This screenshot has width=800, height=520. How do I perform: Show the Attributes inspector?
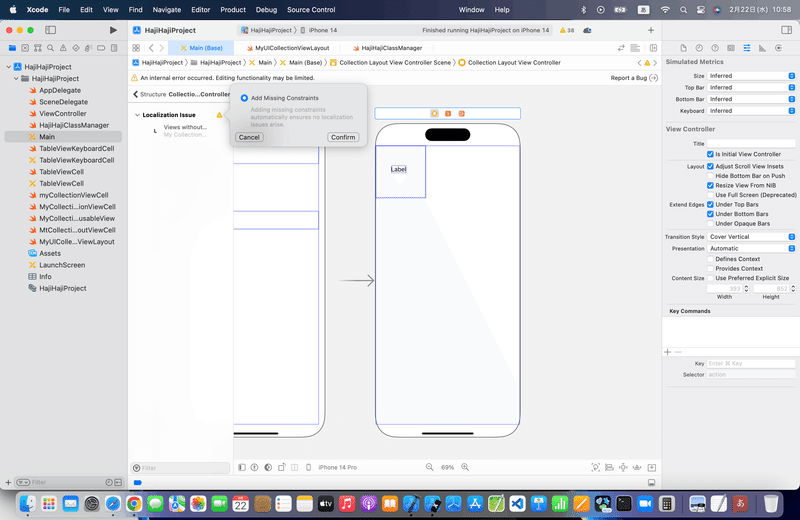[746, 48]
